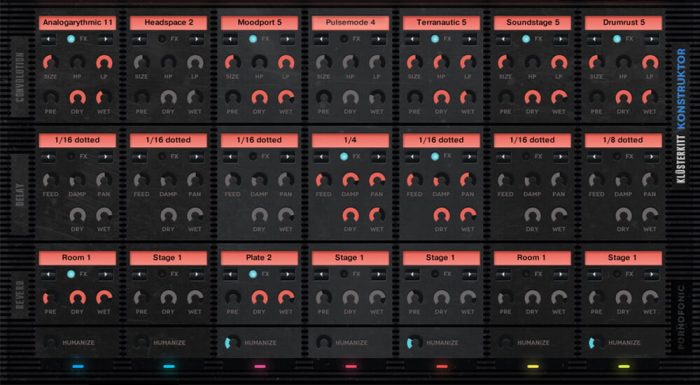Enable the FX toggle for Headspace 2 convolution

click(x=162, y=39)
